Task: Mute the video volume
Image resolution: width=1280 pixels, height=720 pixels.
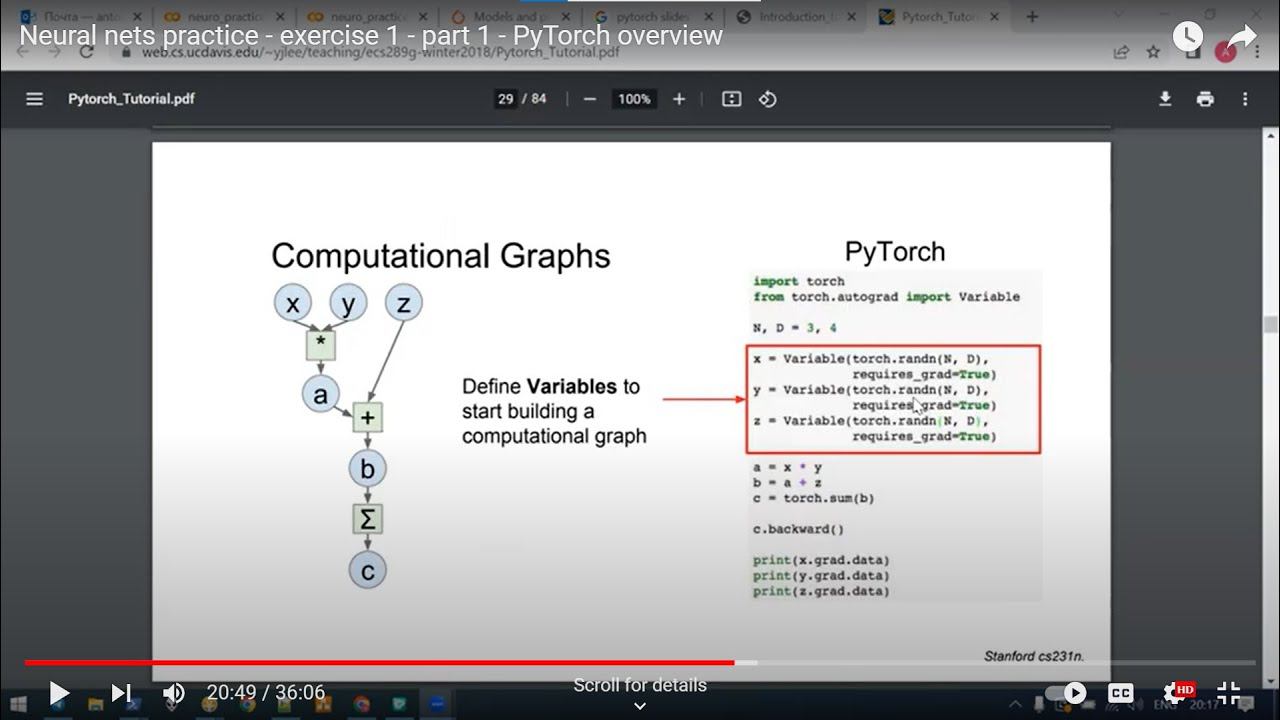Action: 173,692
